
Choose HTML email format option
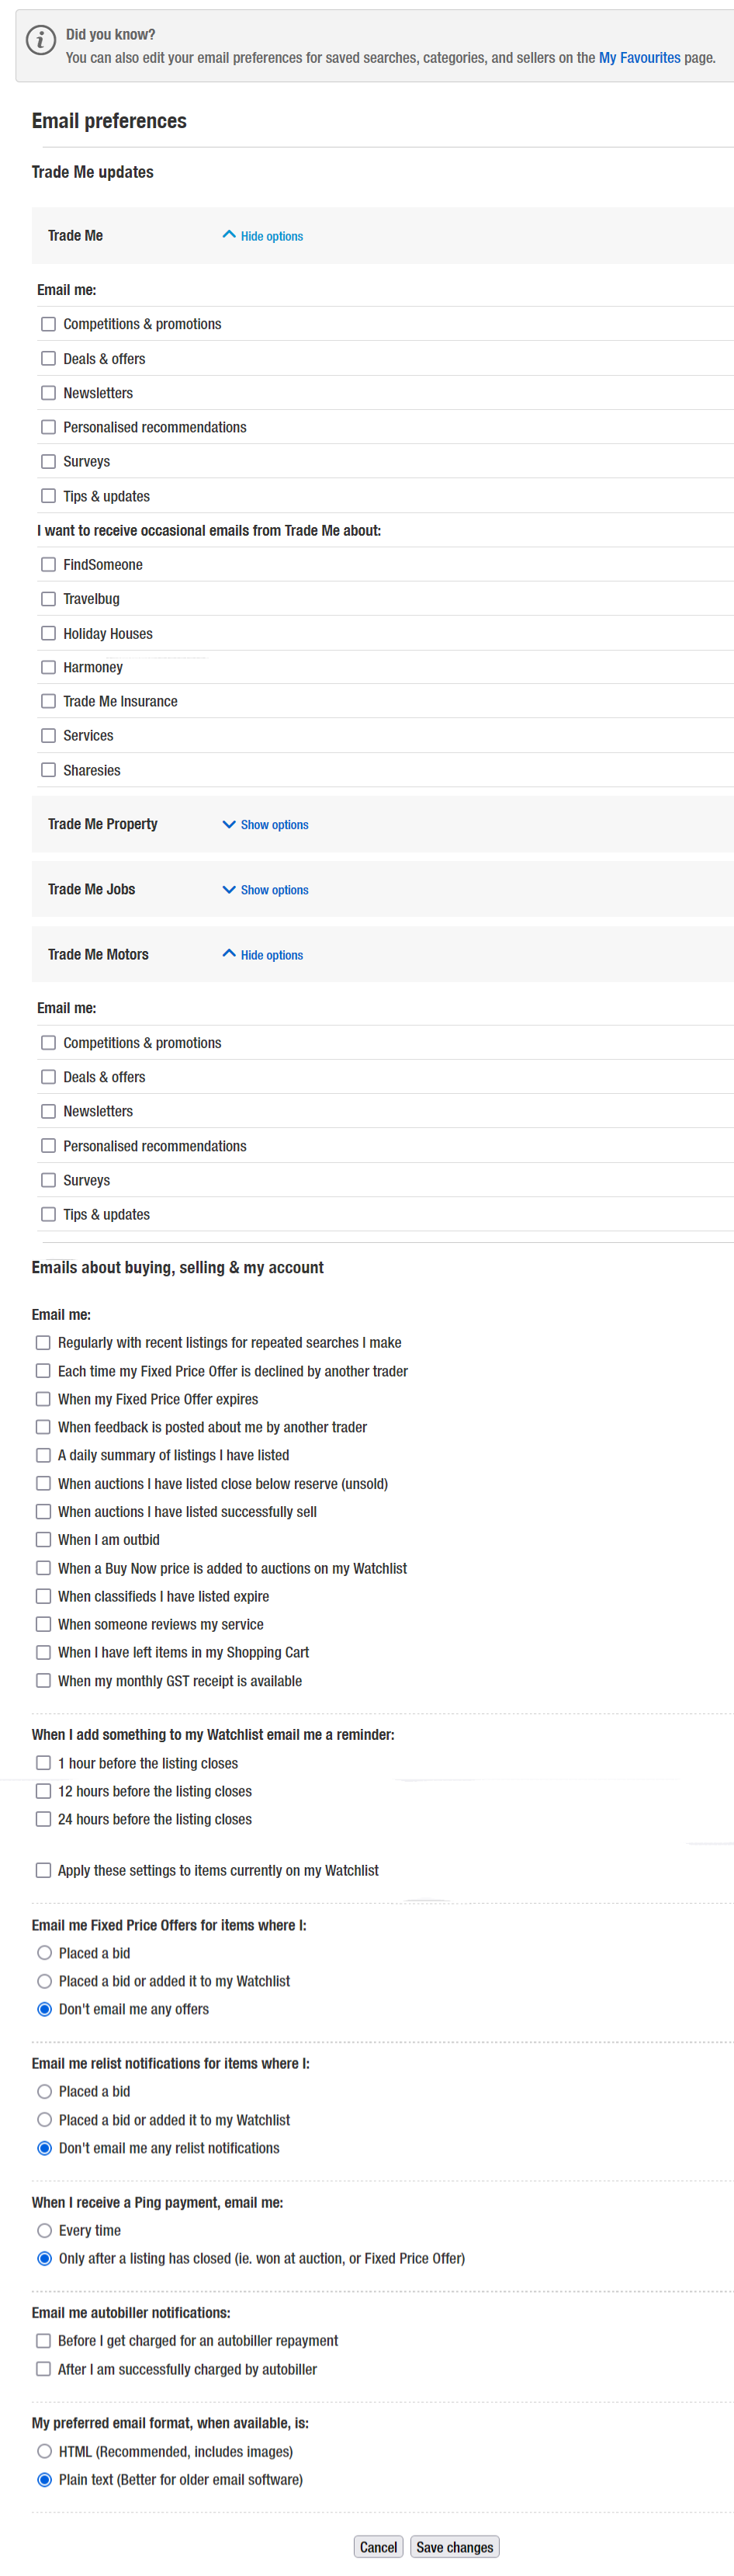(44, 2450)
